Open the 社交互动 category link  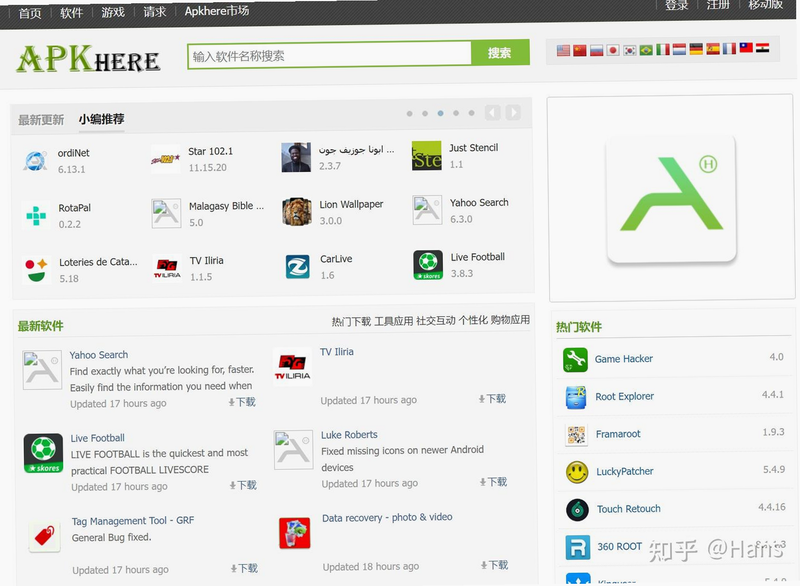[436, 320]
